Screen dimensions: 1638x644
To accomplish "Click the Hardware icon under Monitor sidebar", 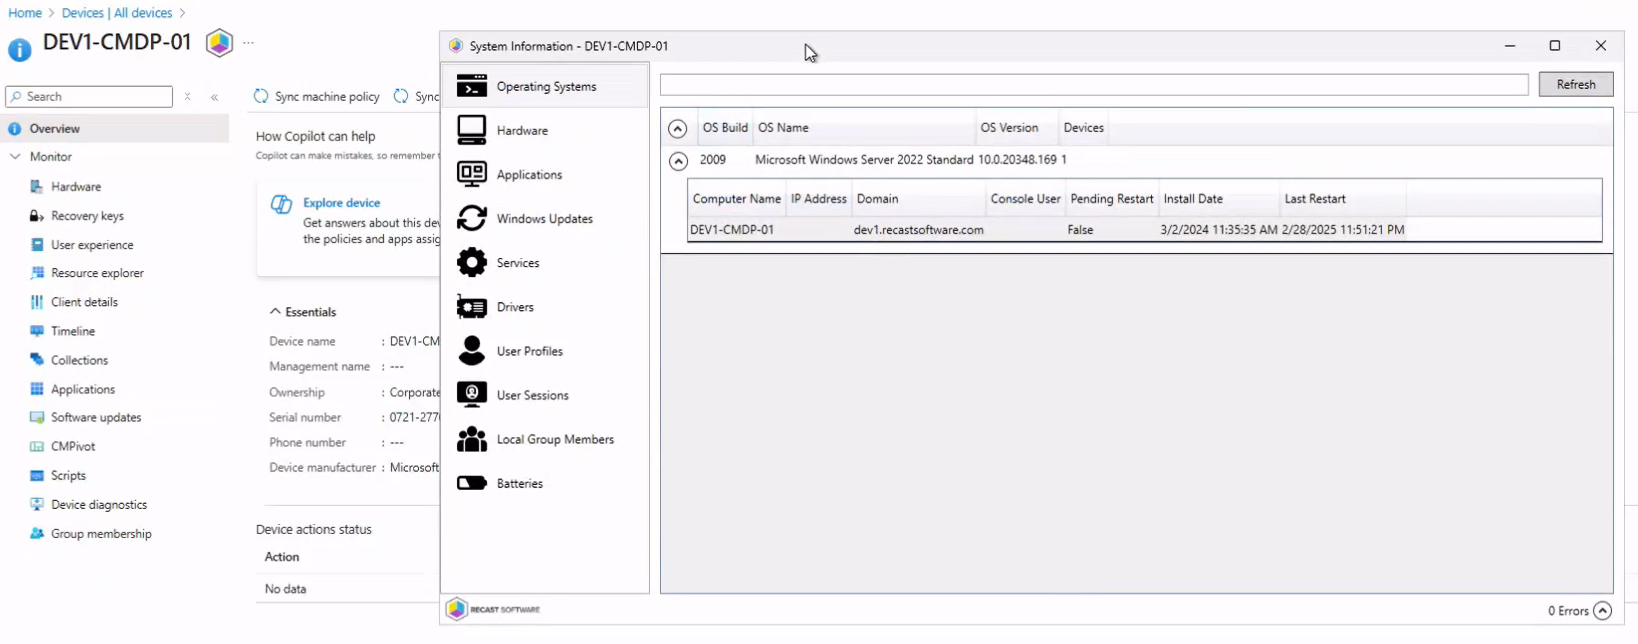I will pos(37,186).
